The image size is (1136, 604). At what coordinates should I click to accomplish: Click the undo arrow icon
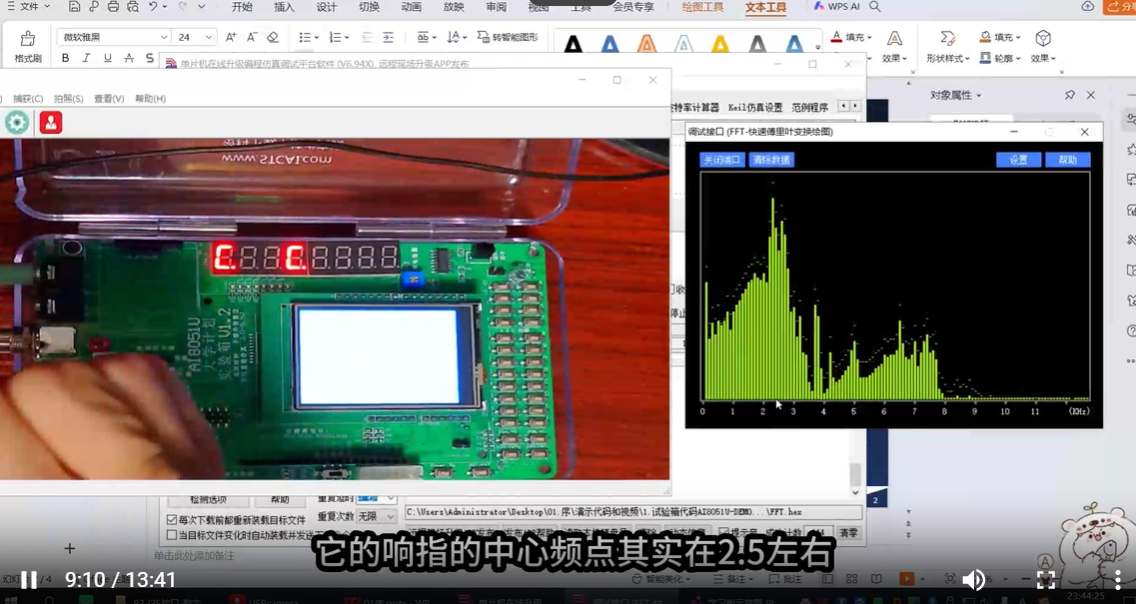click(153, 7)
